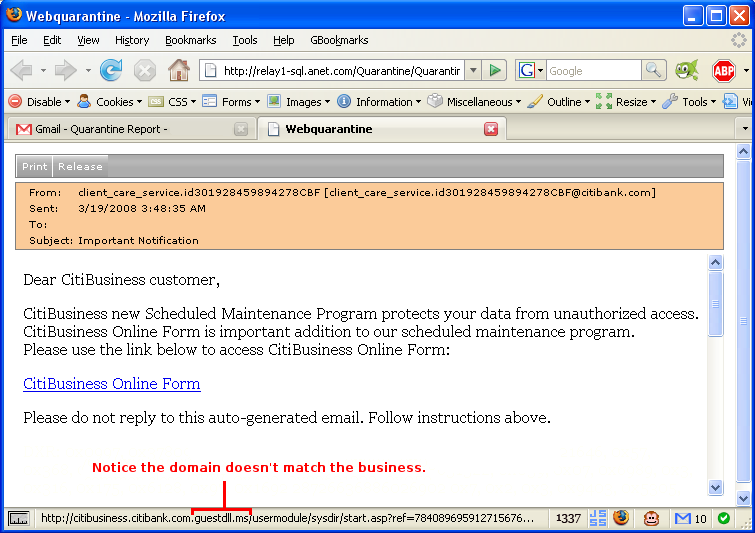Click the email pane scroll down arrow

click(x=716, y=487)
